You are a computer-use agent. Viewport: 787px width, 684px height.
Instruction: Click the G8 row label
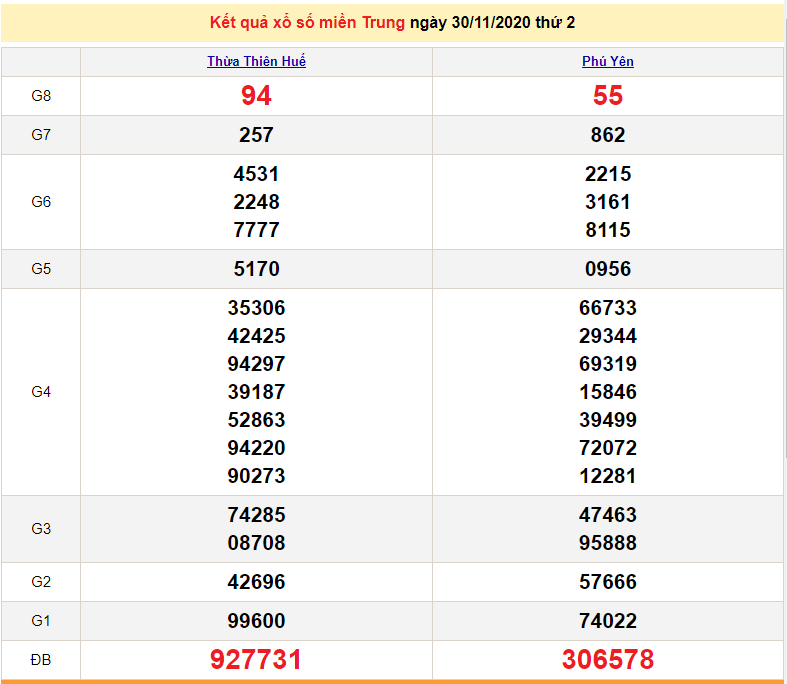click(x=41, y=96)
